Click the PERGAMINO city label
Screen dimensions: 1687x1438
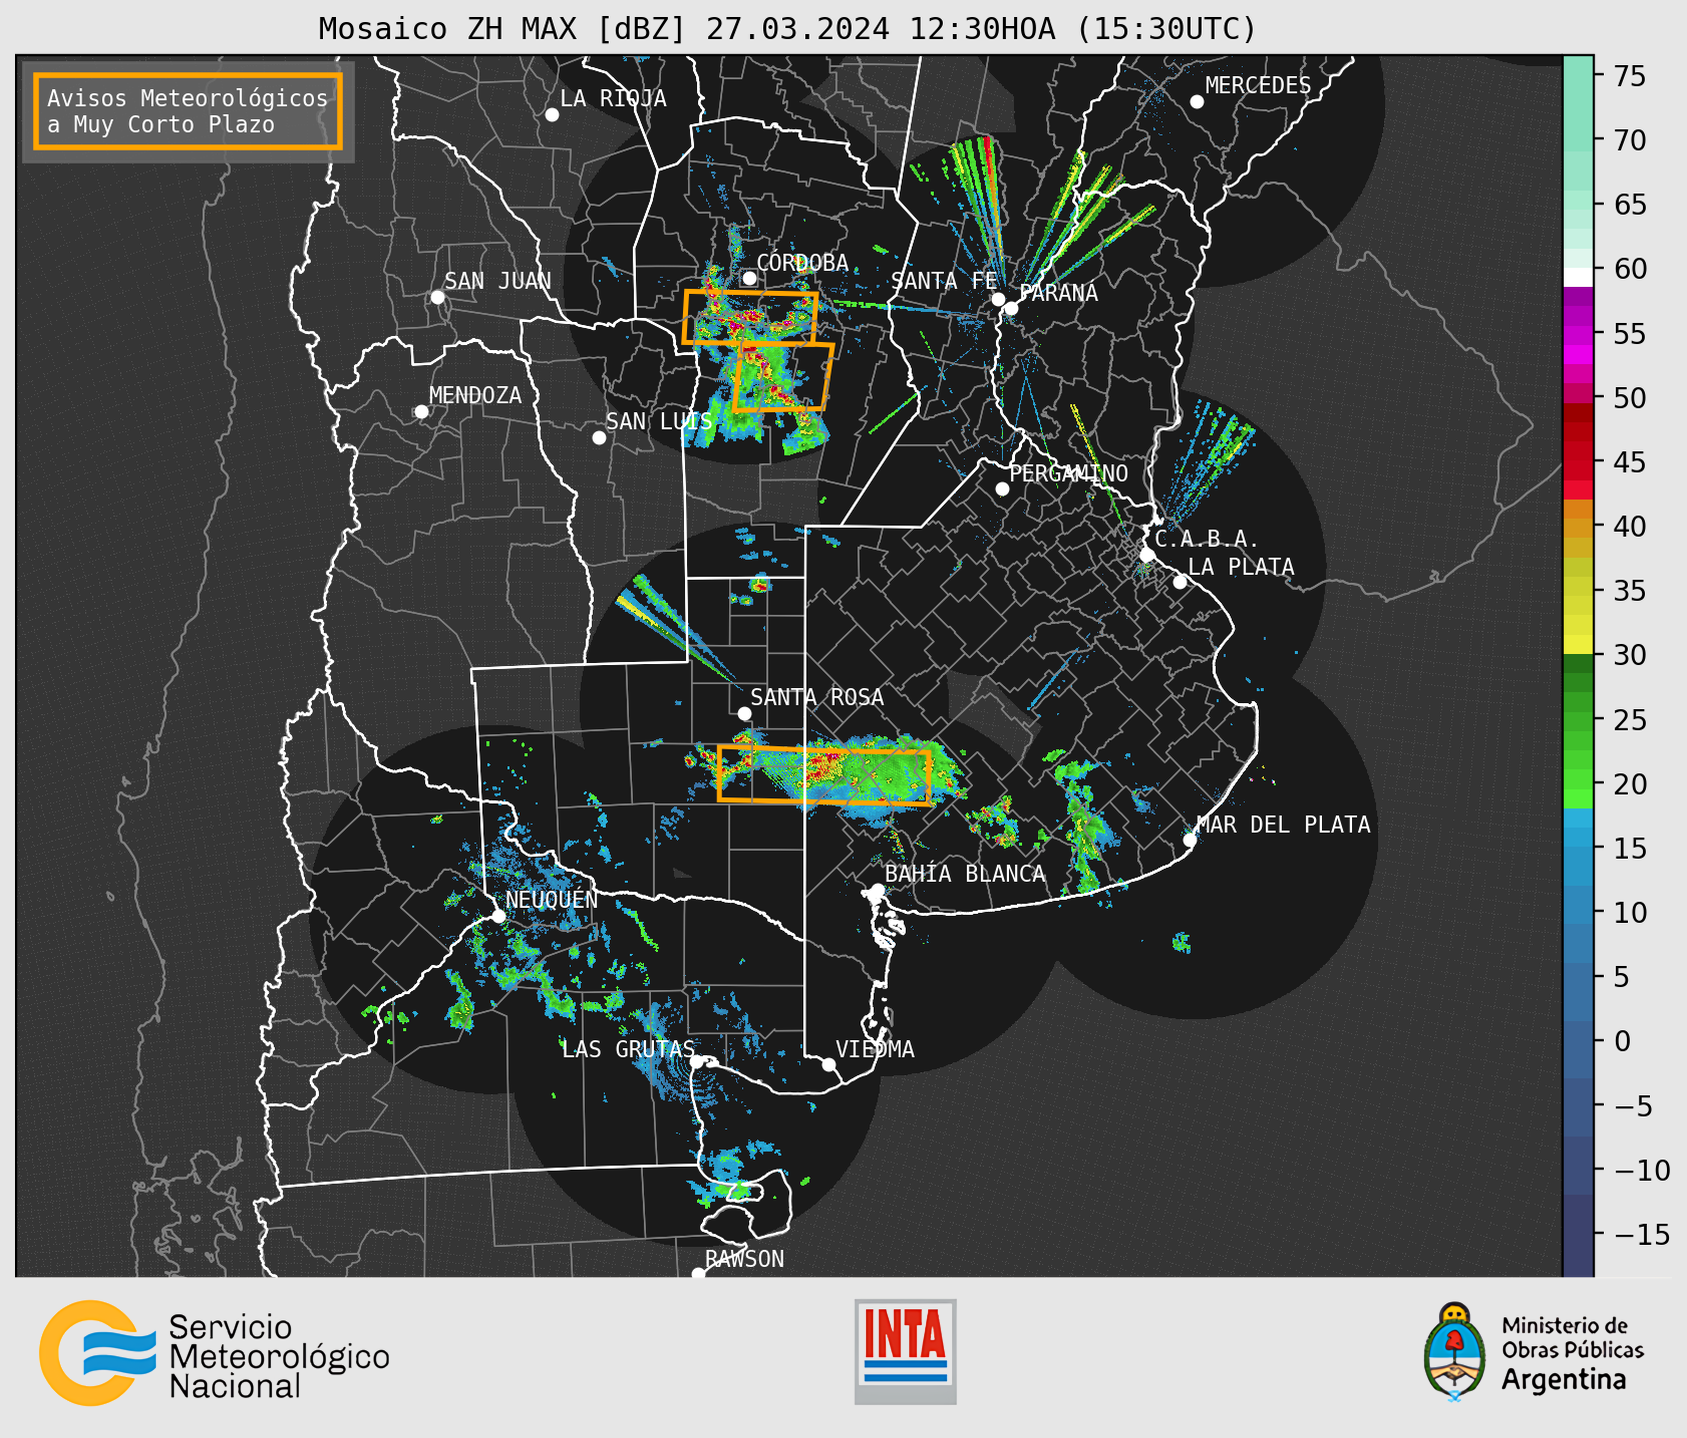[x=1068, y=473]
